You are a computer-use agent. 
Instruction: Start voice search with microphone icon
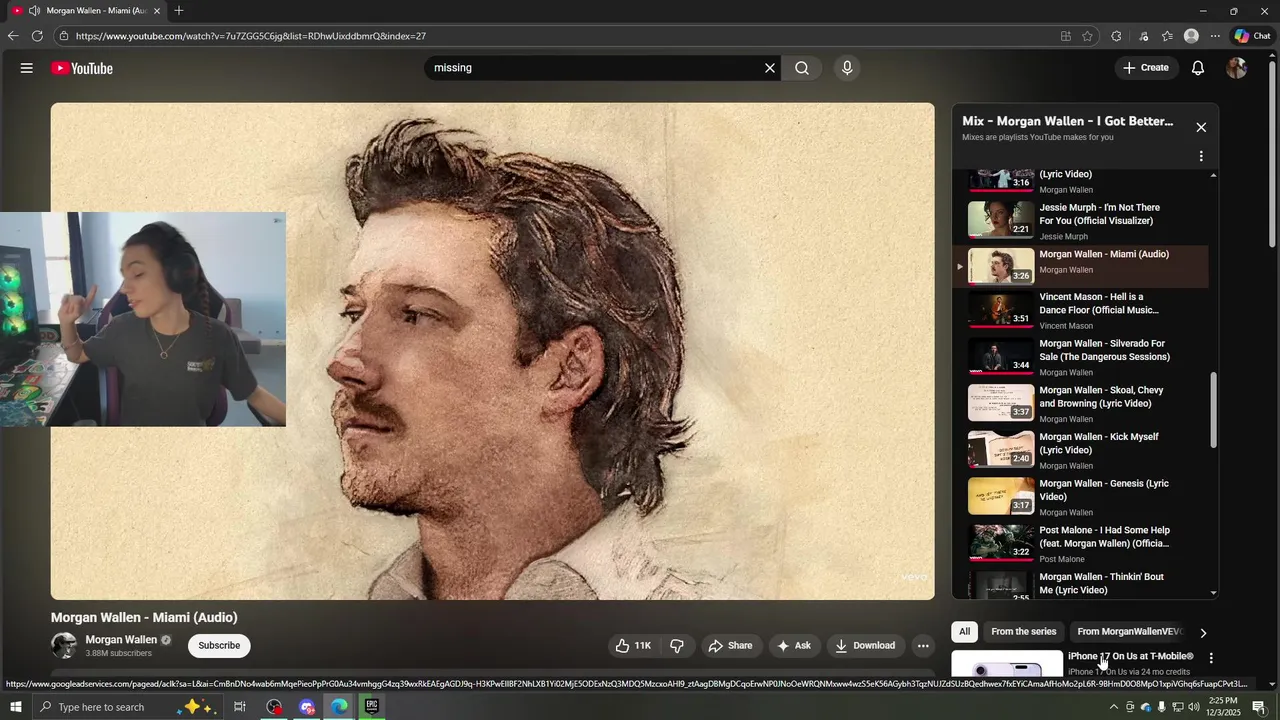847,68
